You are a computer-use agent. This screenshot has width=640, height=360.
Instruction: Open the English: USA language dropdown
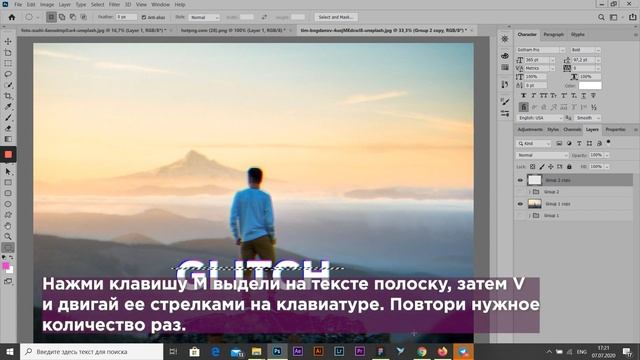540,118
